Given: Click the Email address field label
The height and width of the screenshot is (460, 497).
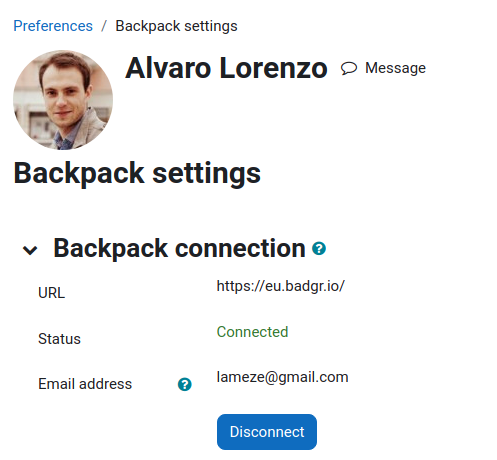Looking at the screenshot, I should (85, 384).
